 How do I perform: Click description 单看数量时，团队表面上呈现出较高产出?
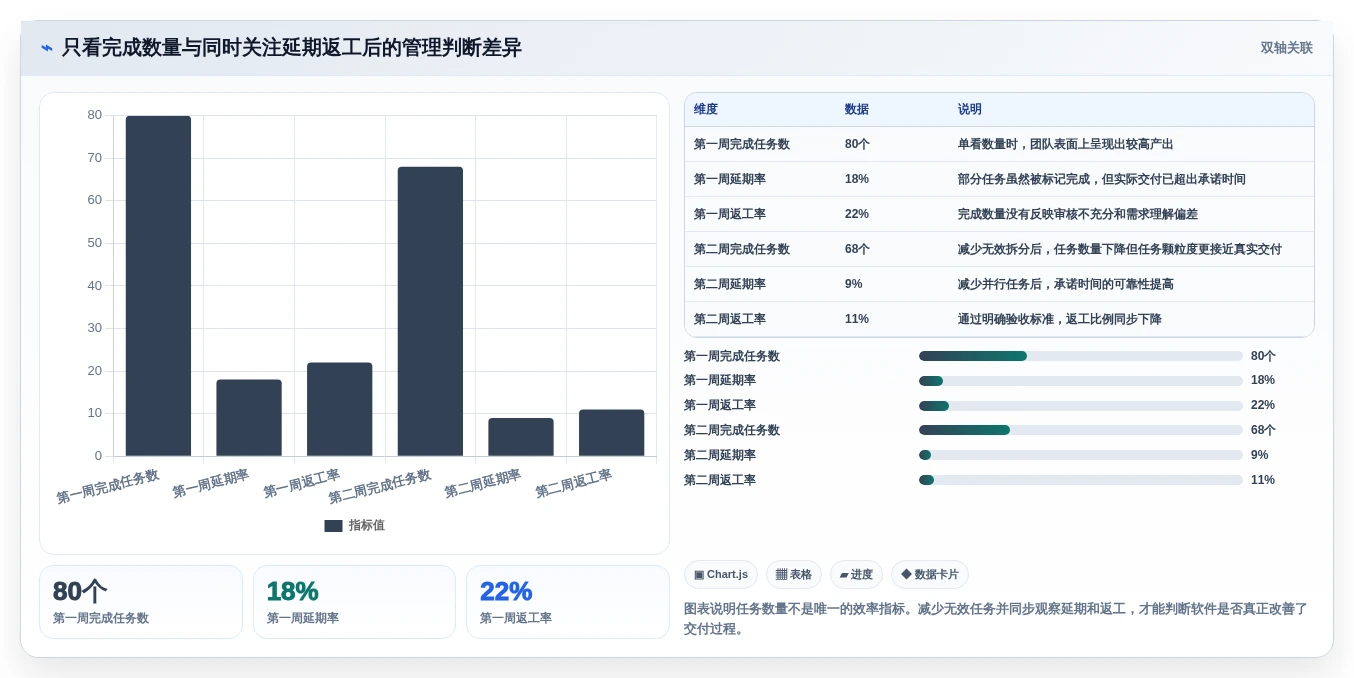point(1066,144)
